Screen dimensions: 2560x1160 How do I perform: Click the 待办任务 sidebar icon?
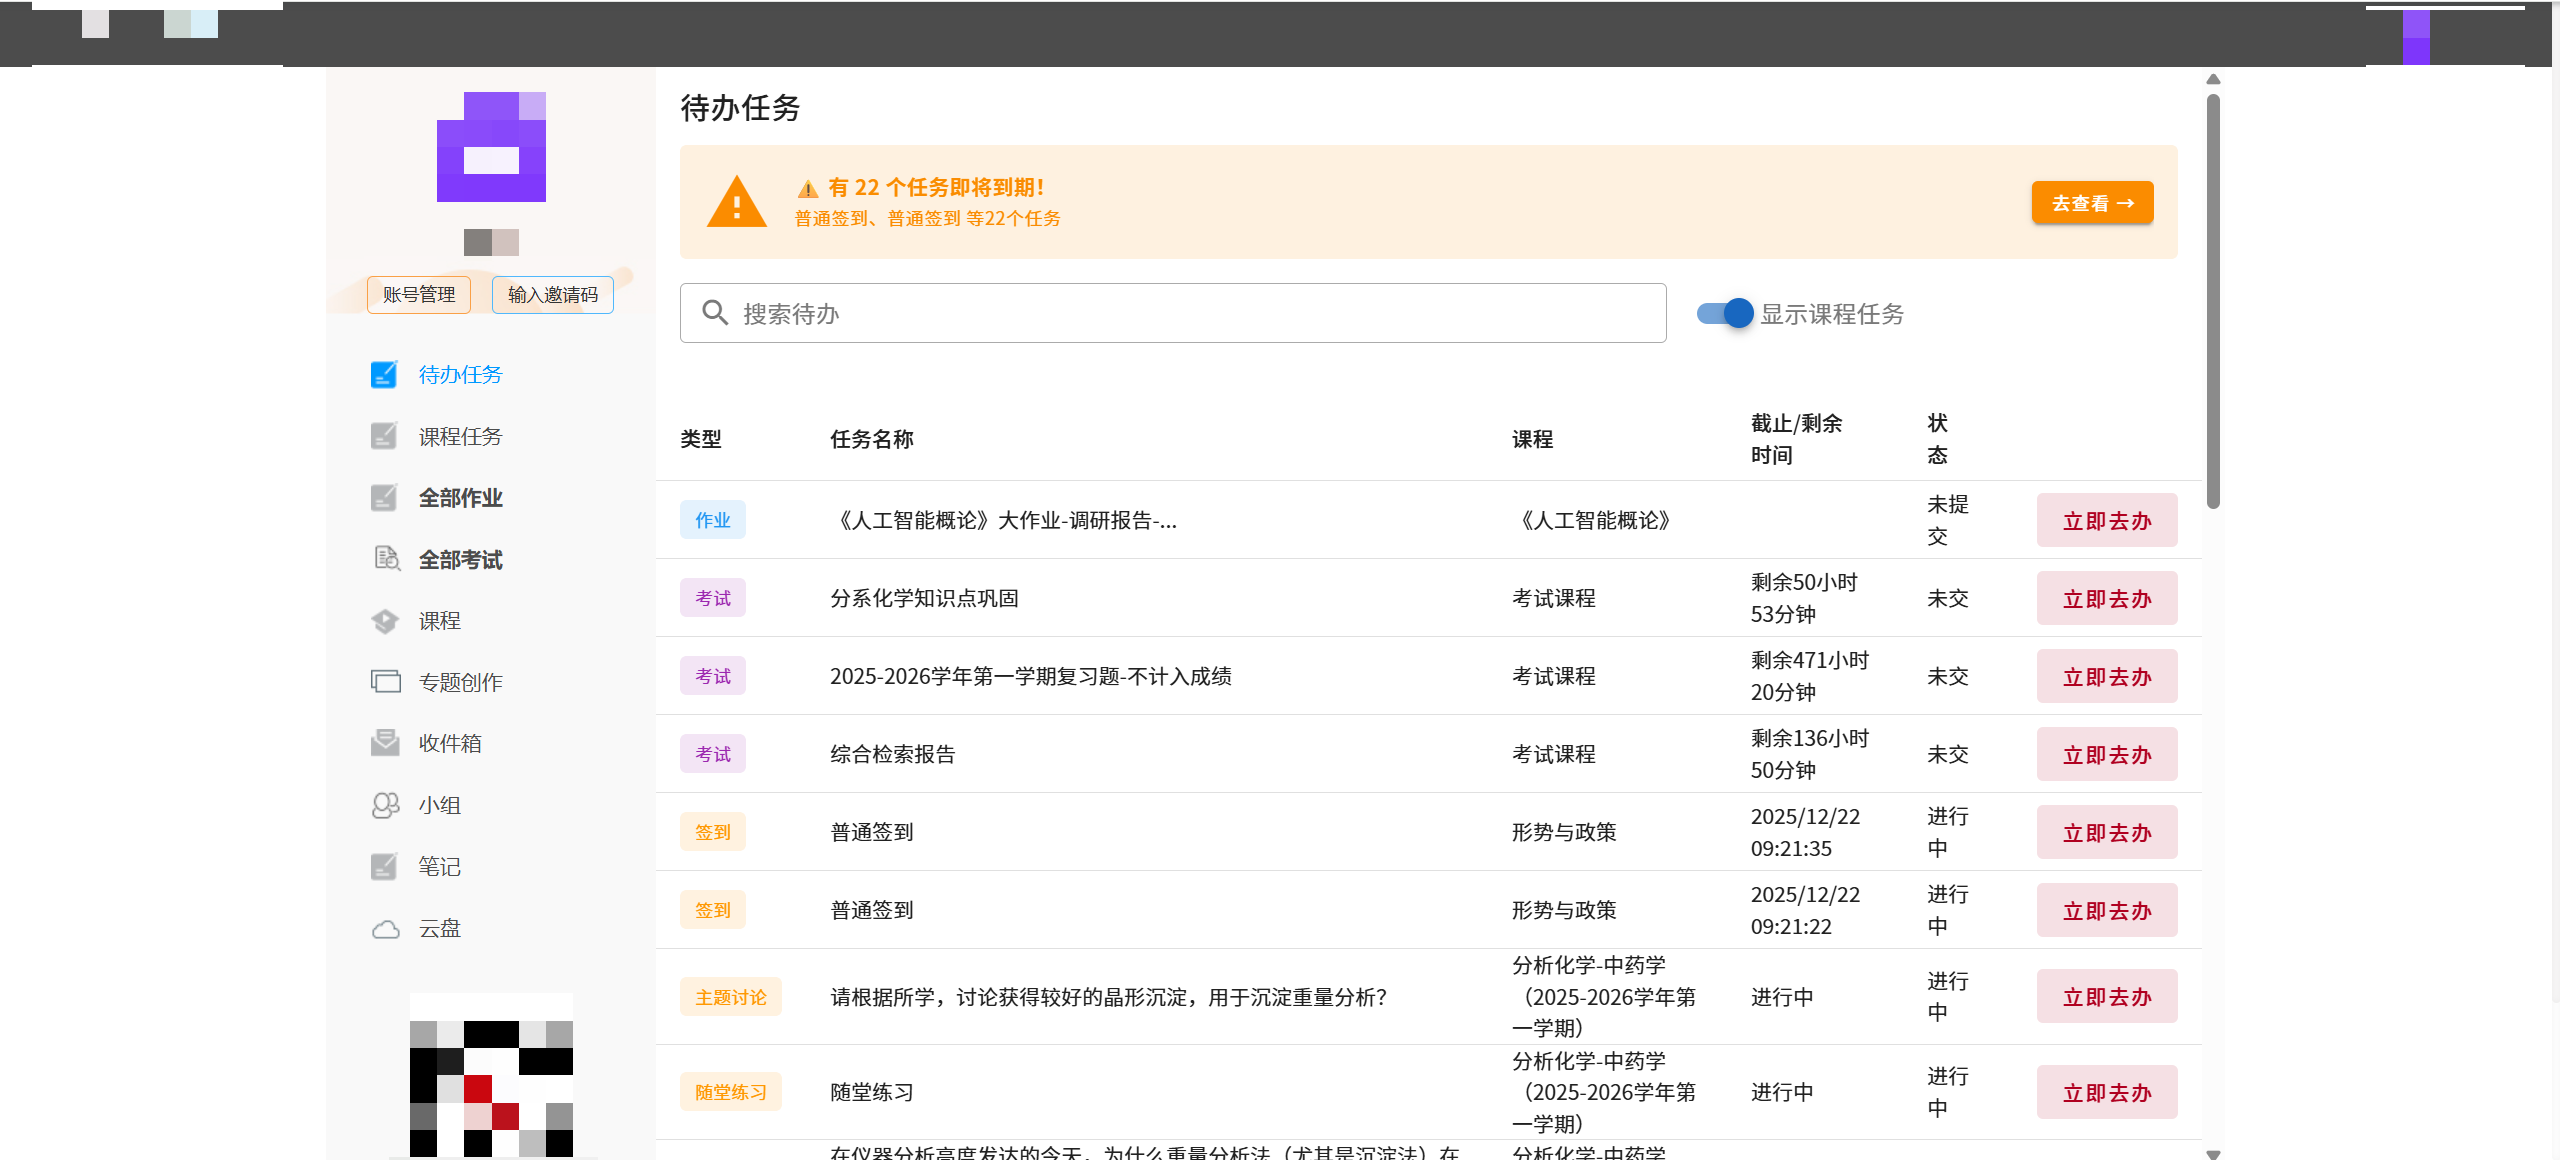click(x=384, y=375)
